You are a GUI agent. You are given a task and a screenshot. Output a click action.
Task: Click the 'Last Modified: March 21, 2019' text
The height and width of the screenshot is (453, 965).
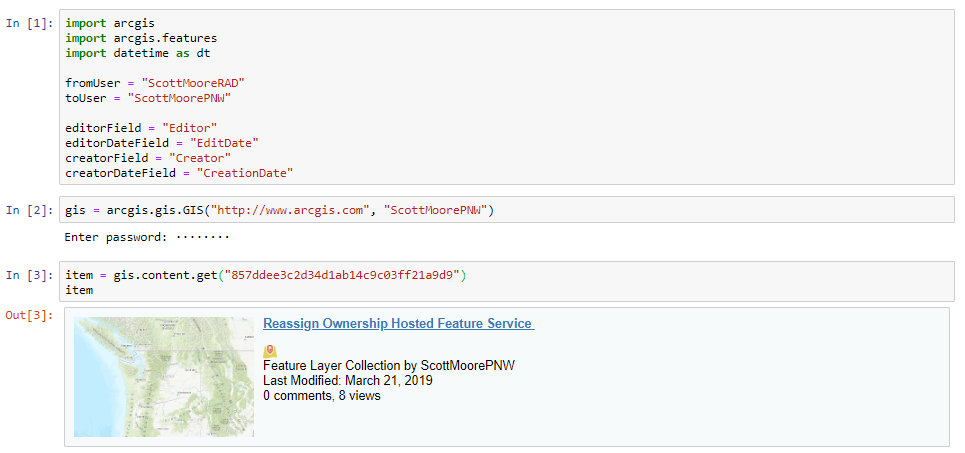(347, 381)
